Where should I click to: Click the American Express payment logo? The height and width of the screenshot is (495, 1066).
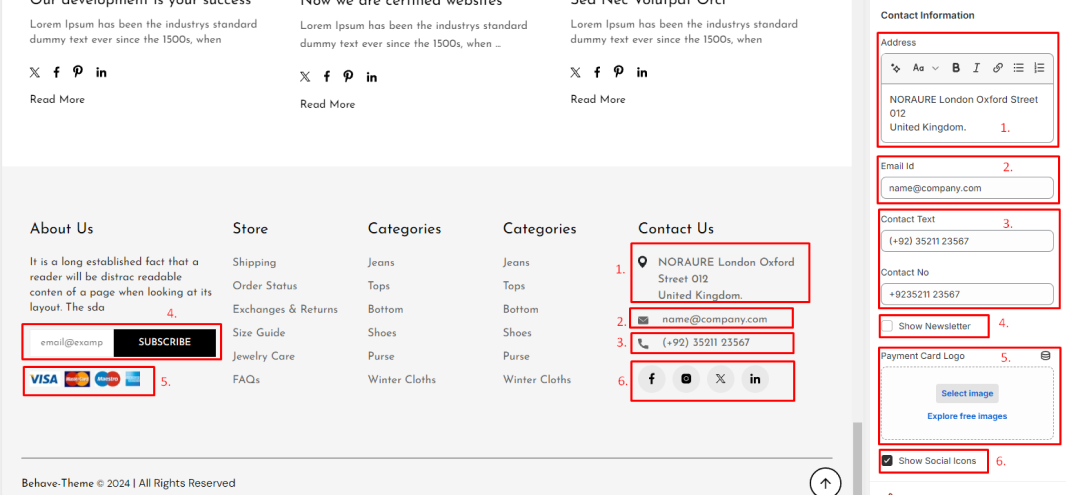[x=133, y=379]
